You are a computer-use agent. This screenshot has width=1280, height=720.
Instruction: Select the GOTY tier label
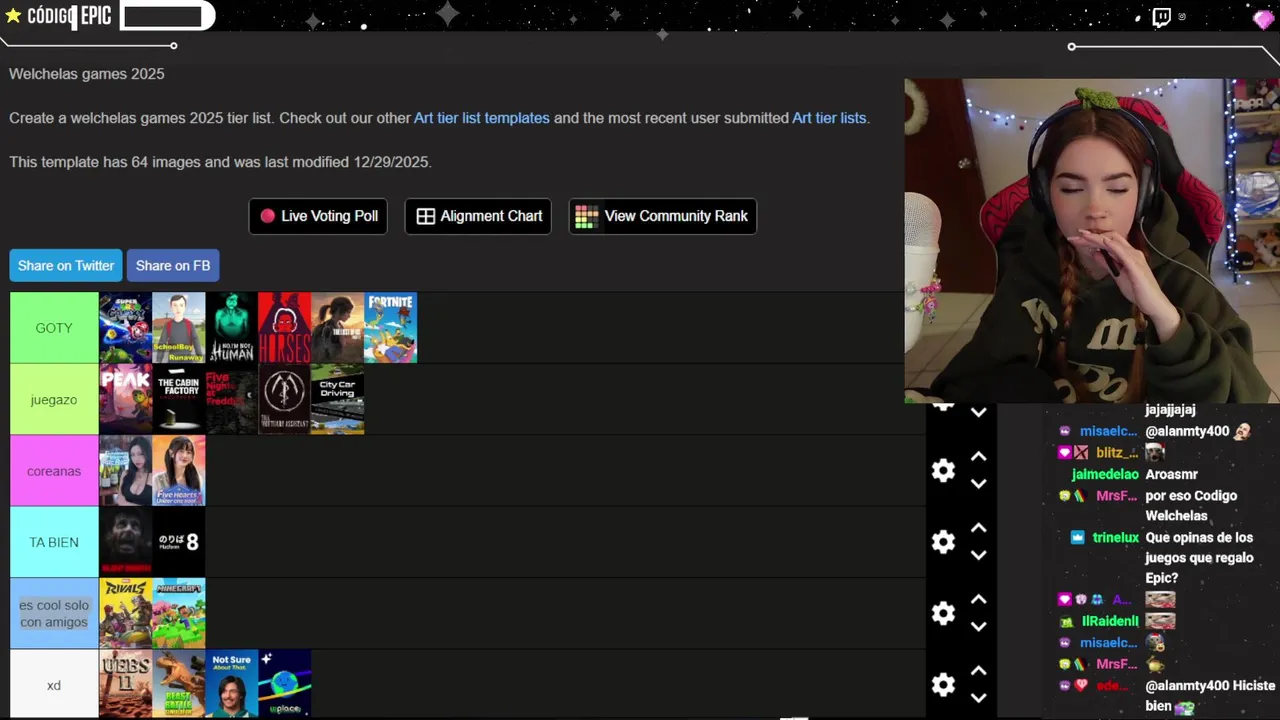pyautogui.click(x=54, y=328)
